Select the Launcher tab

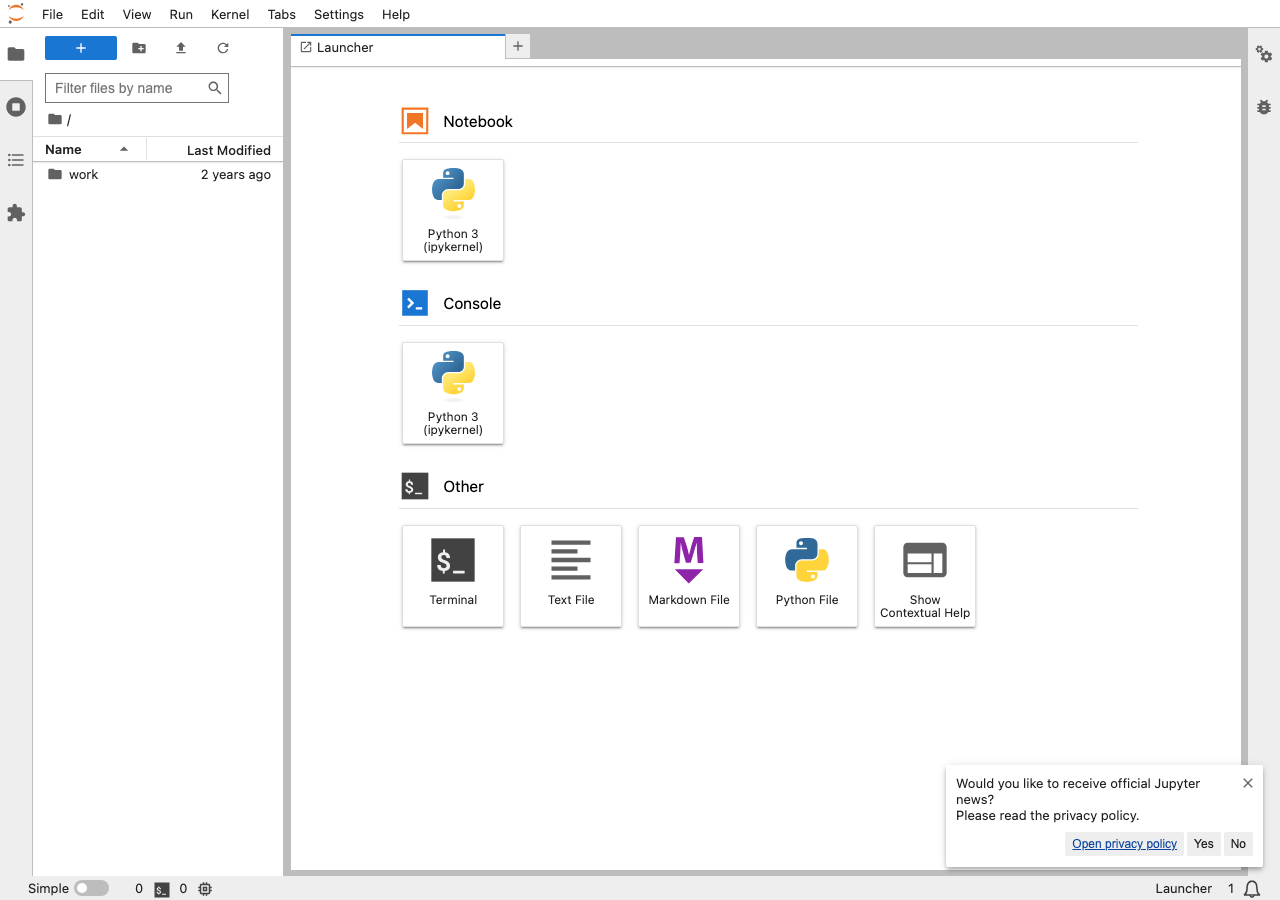coord(398,47)
